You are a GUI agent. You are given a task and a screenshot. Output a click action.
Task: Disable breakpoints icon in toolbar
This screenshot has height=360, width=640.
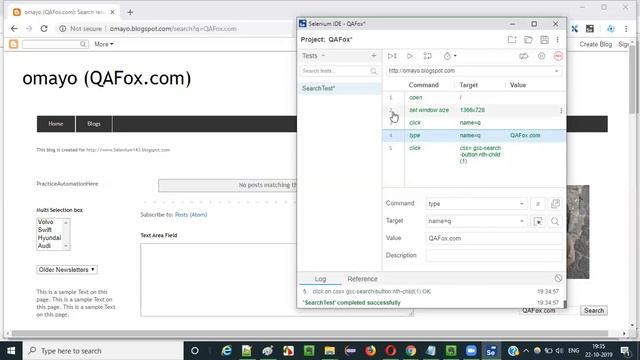point(523,56)
